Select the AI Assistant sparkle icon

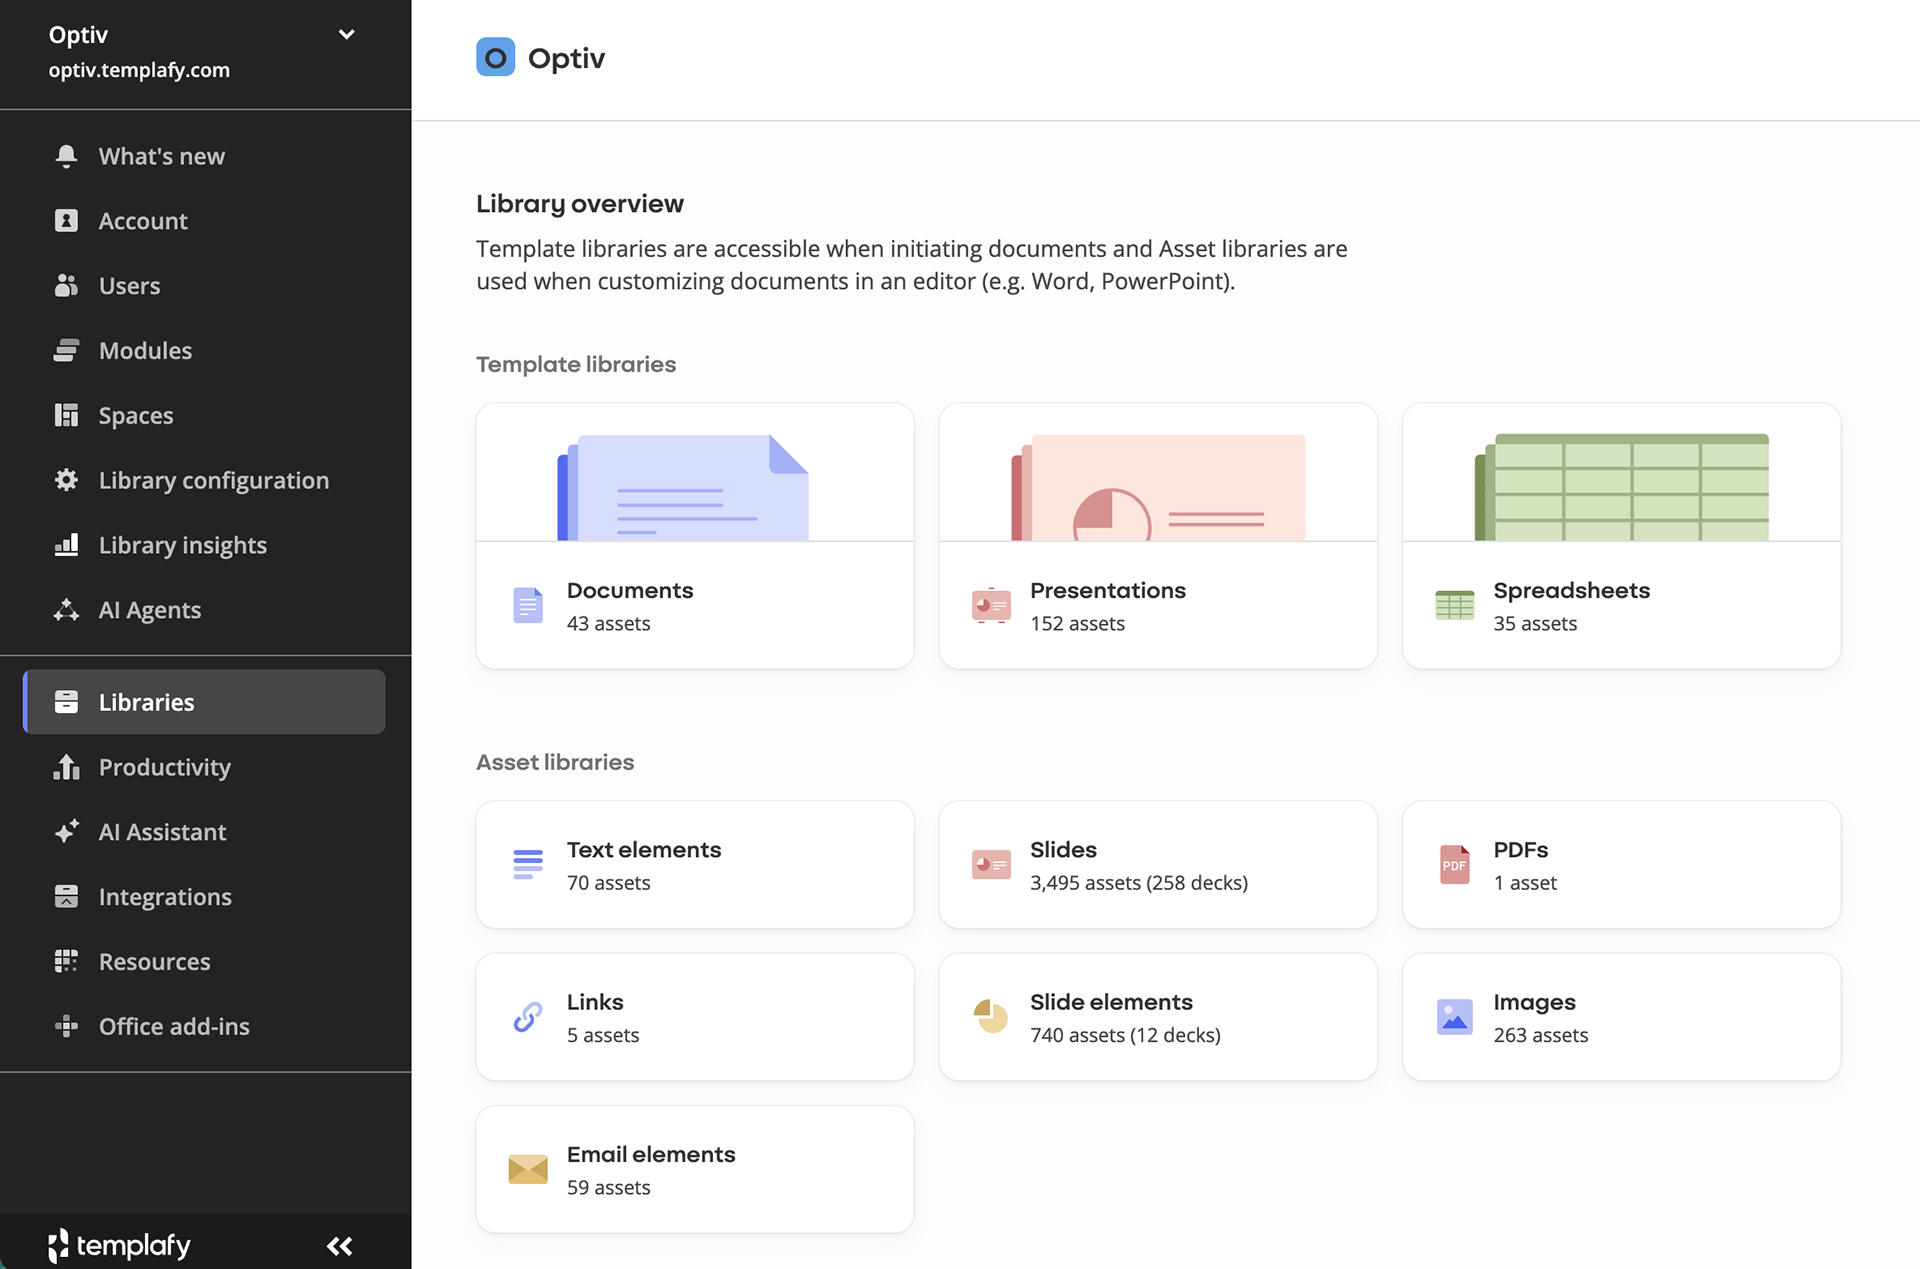coord(66,832)
